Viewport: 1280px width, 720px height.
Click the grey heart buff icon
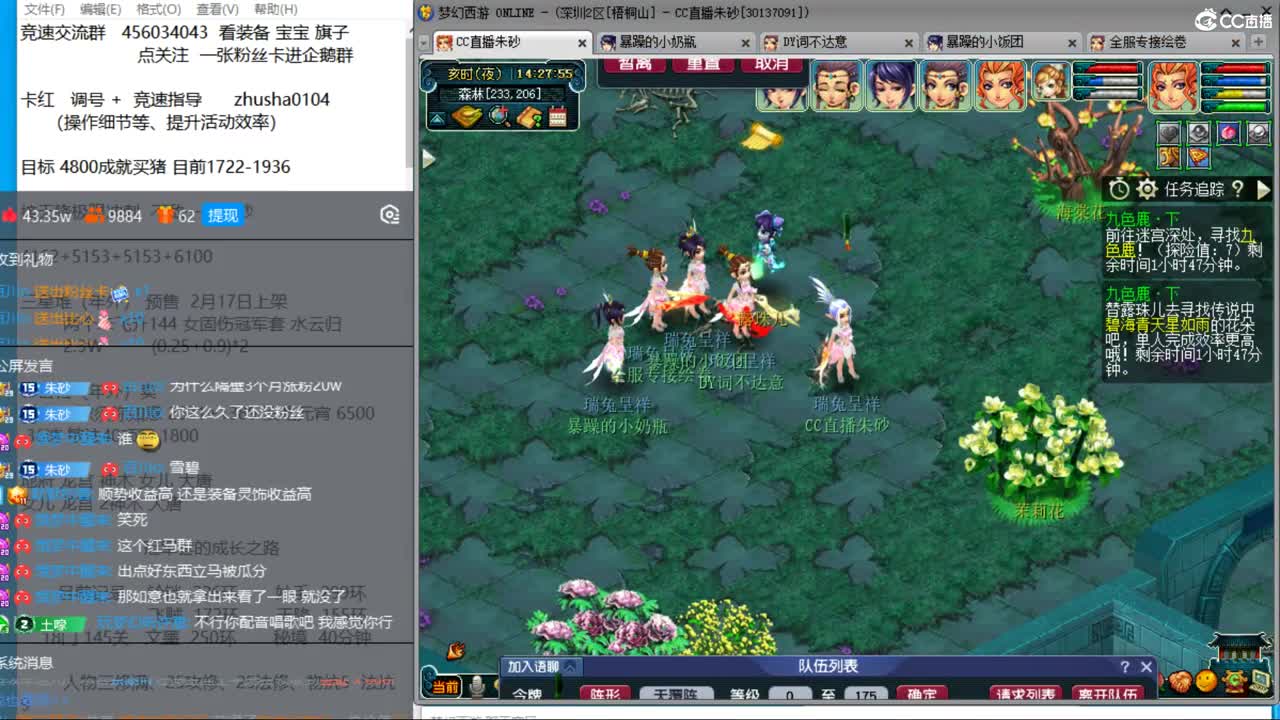[x=1169, y=133]
